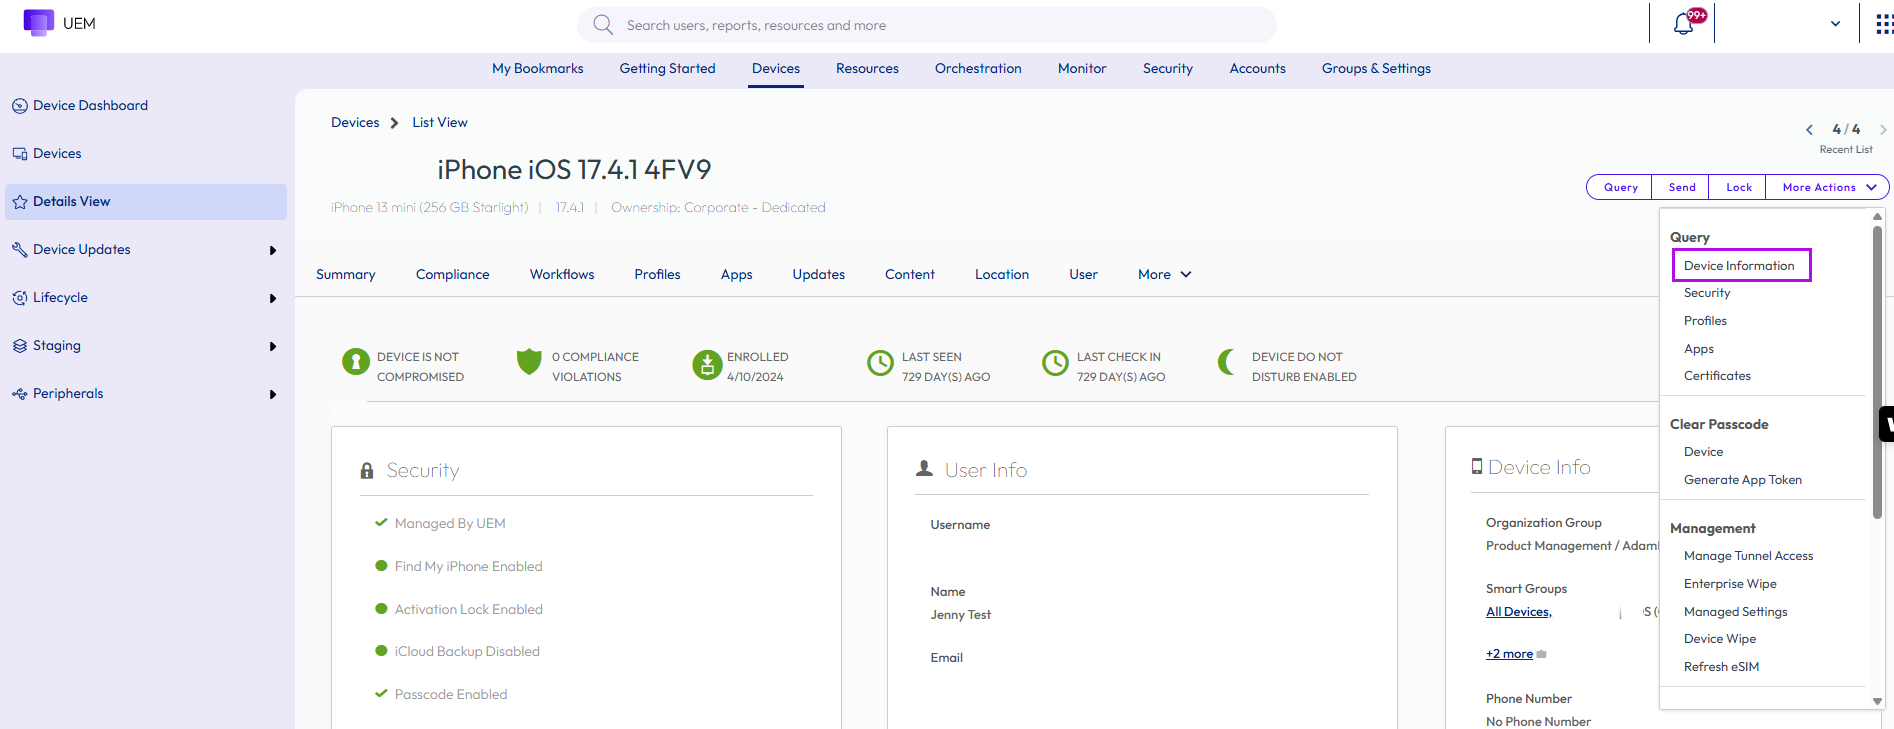Switch to the Compliance tab
This screenshot has height=729, width=1894.
pyautogui.click(x=453, y=274)
